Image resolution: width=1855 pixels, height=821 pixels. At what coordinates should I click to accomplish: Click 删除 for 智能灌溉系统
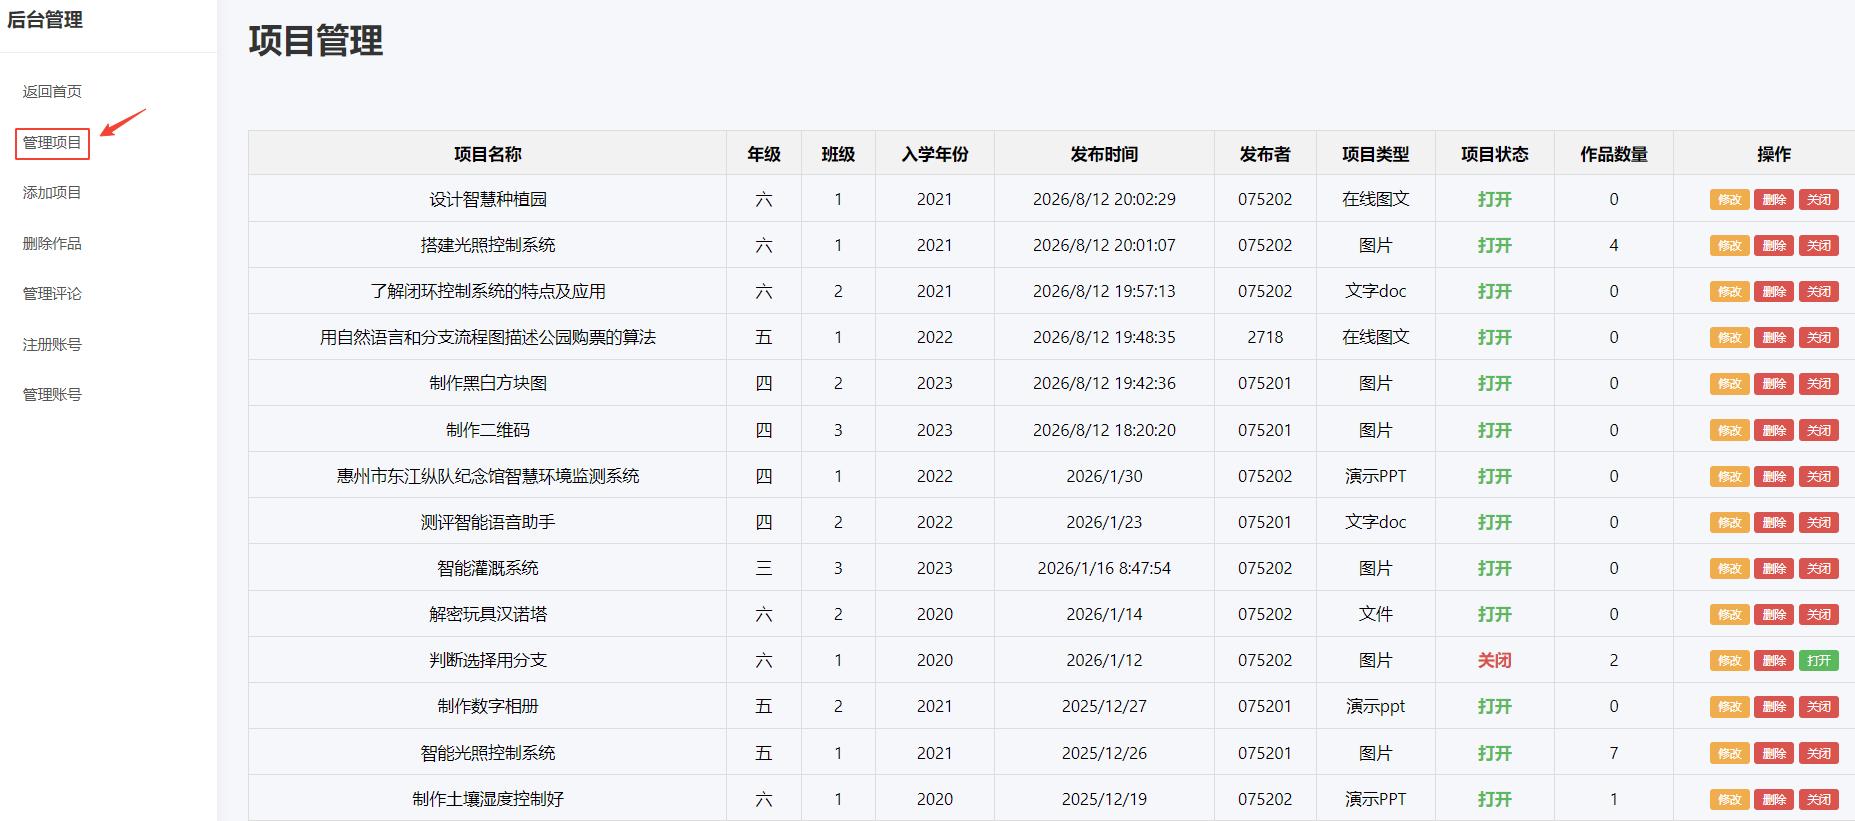(x=1774, y=568)
